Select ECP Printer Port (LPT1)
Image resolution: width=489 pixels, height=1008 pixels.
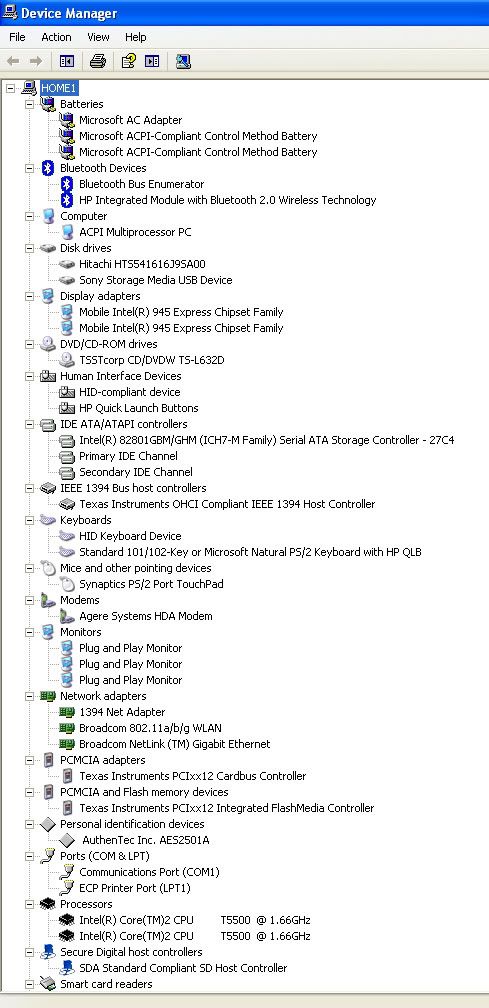point(135,888)
